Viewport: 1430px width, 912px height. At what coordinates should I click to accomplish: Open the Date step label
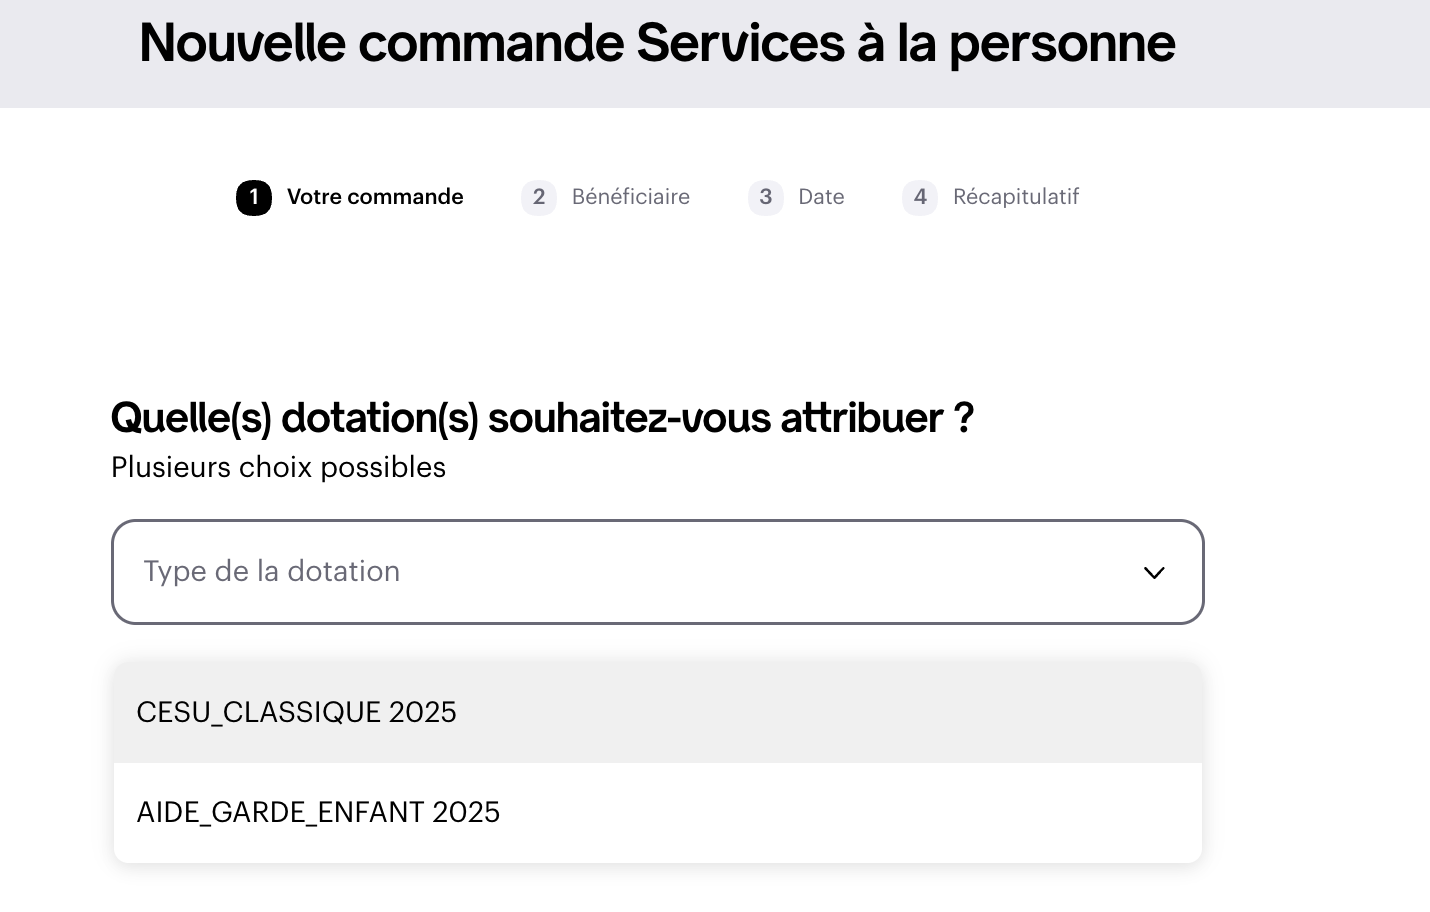pyautogui.click(x=821, y=197)
